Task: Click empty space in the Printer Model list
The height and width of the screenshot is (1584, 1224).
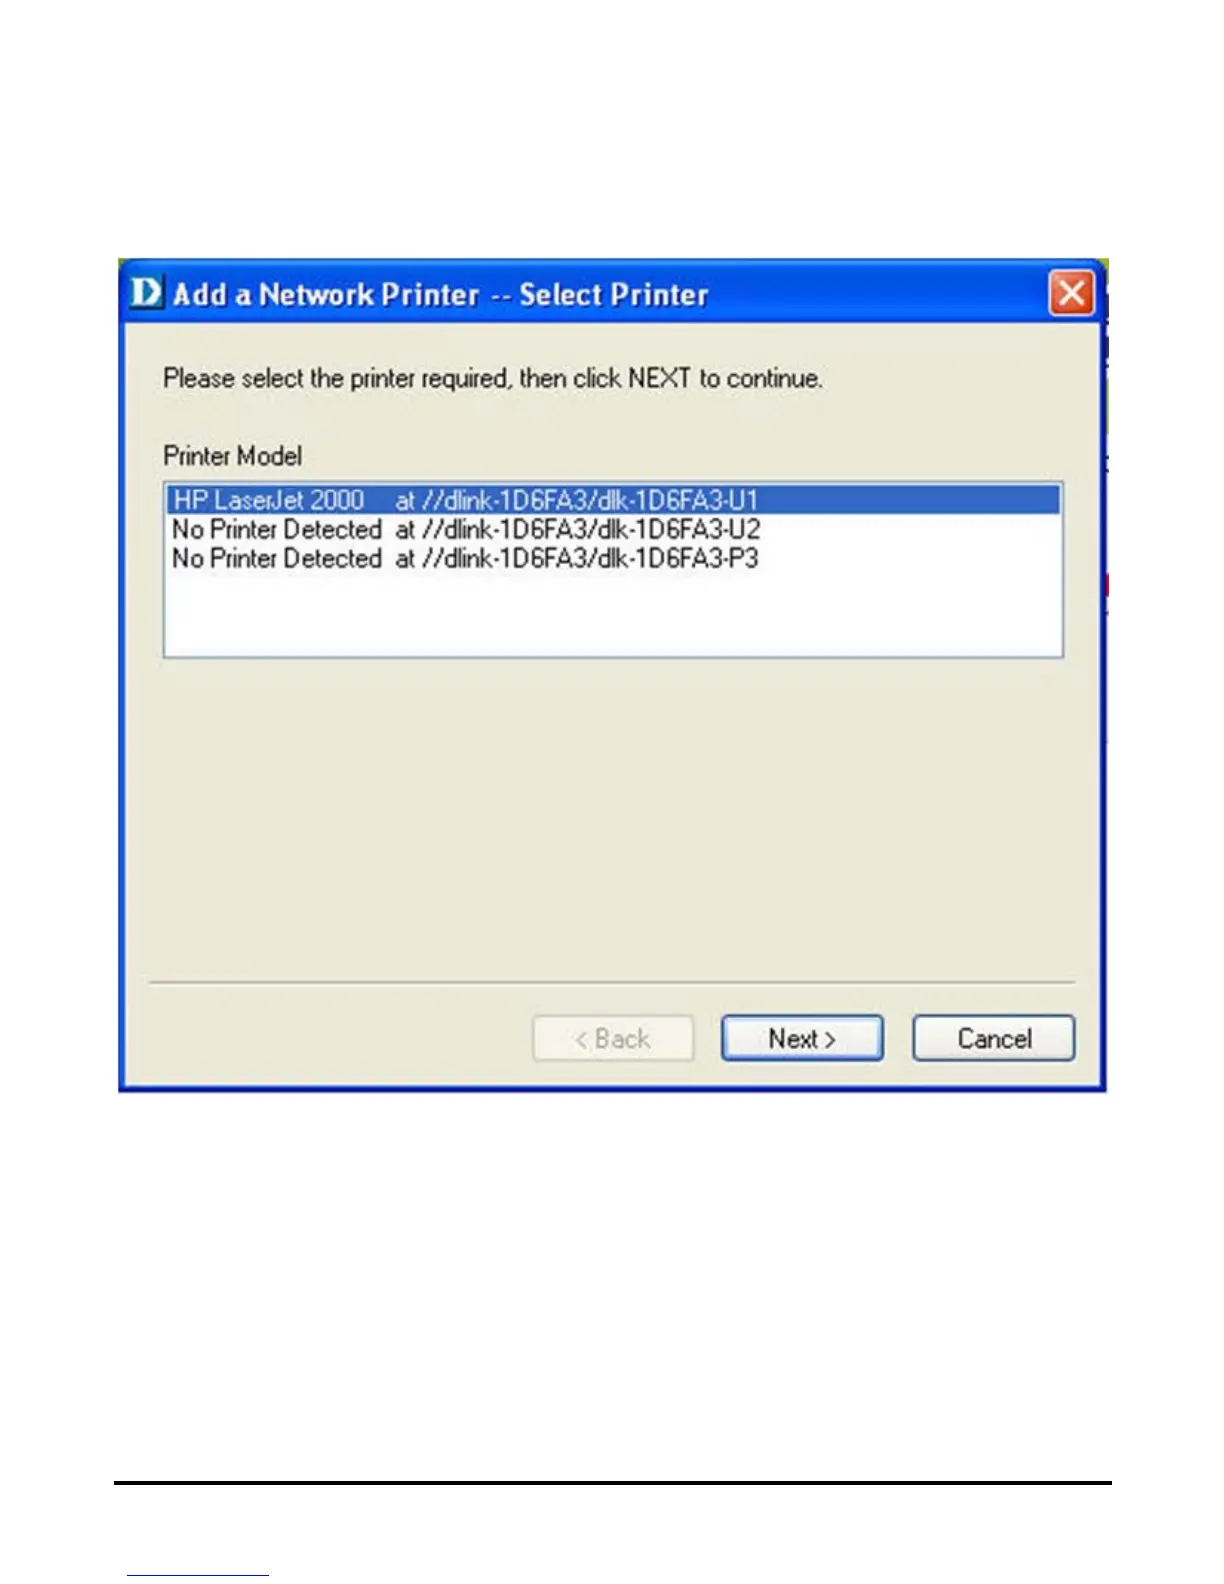Action: coord(612,615)
